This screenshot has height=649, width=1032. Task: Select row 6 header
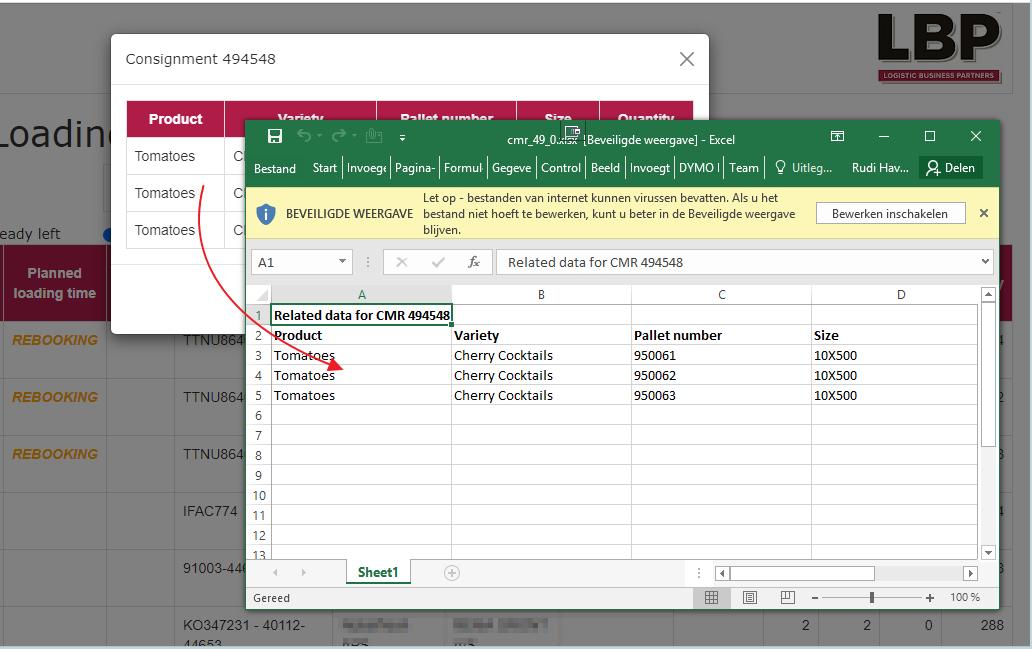(259, 416)
